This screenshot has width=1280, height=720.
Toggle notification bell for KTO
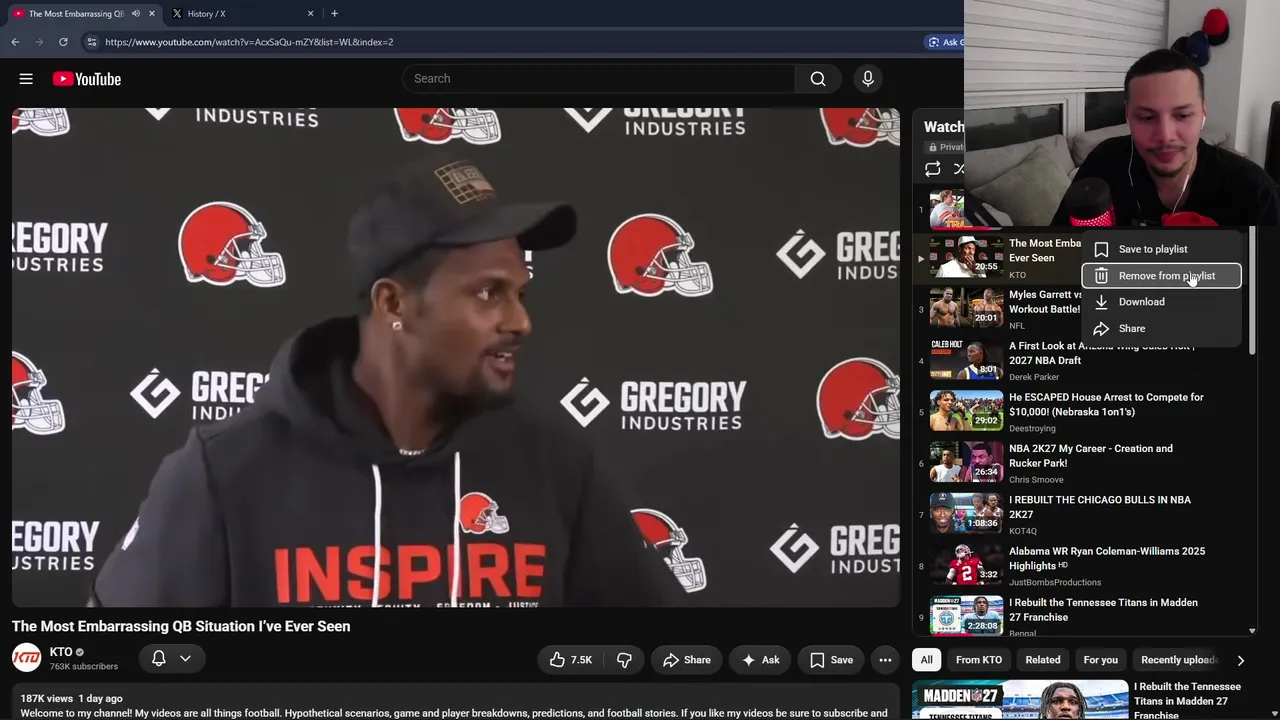click(158, 658)
